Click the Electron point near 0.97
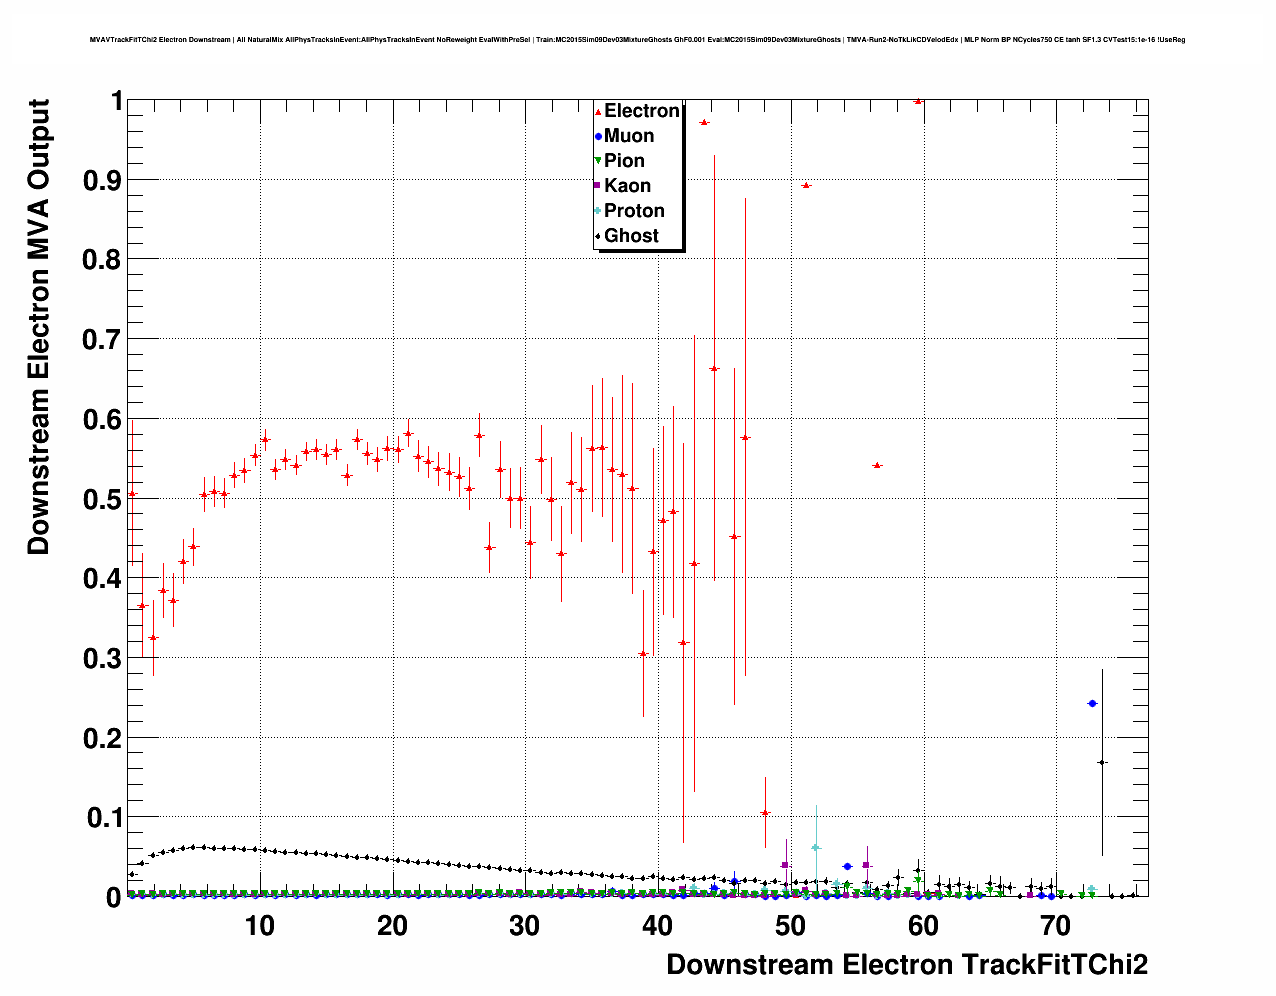Screen dimensions: 1276x996 click(704, 122)
